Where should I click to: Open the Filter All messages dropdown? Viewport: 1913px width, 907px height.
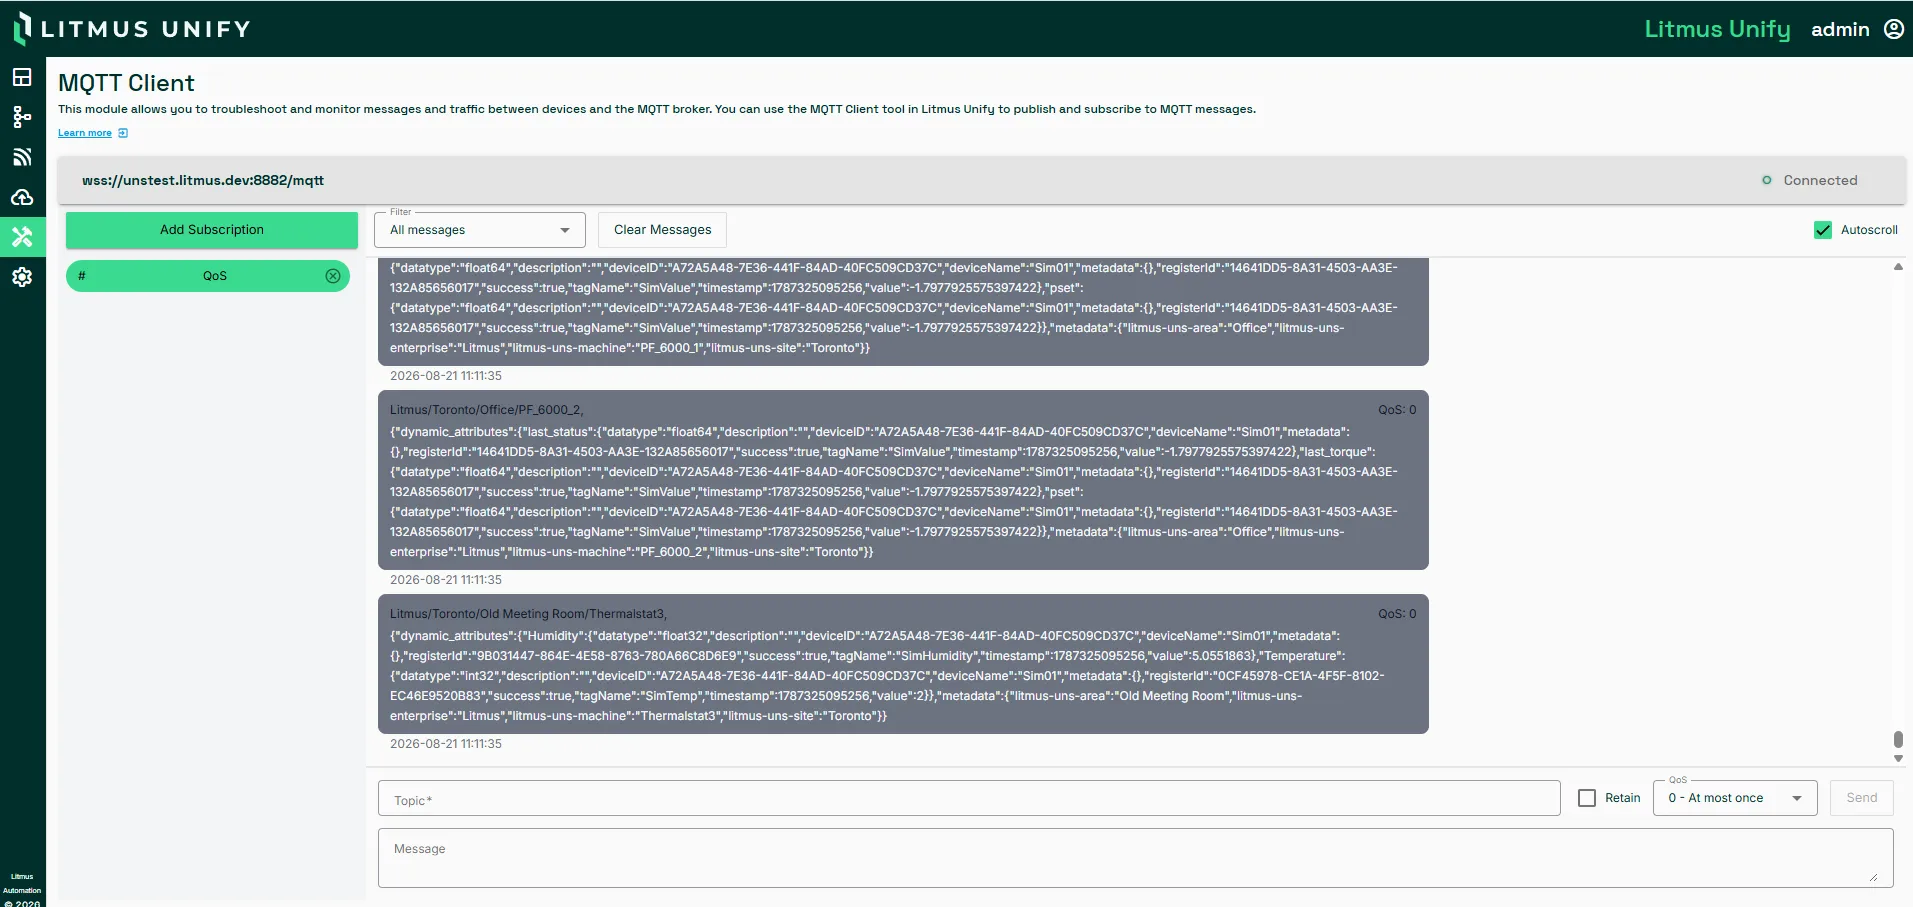pyautogui.click(x=480, y=230)
